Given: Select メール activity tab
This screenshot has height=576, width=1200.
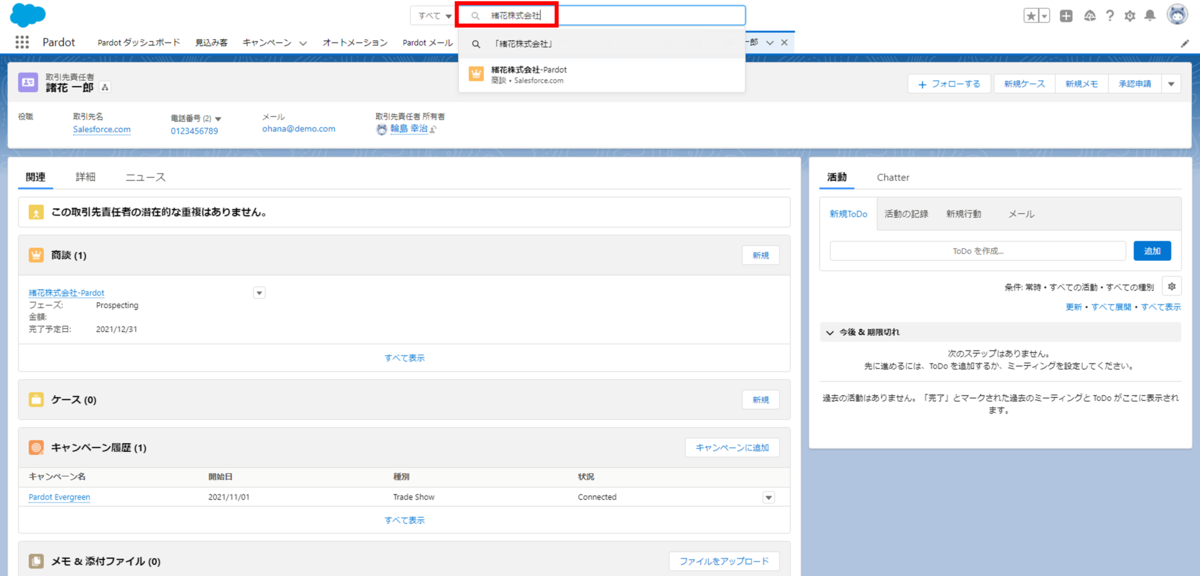Looking at the screenshot, I should [x=1021, y=214].
